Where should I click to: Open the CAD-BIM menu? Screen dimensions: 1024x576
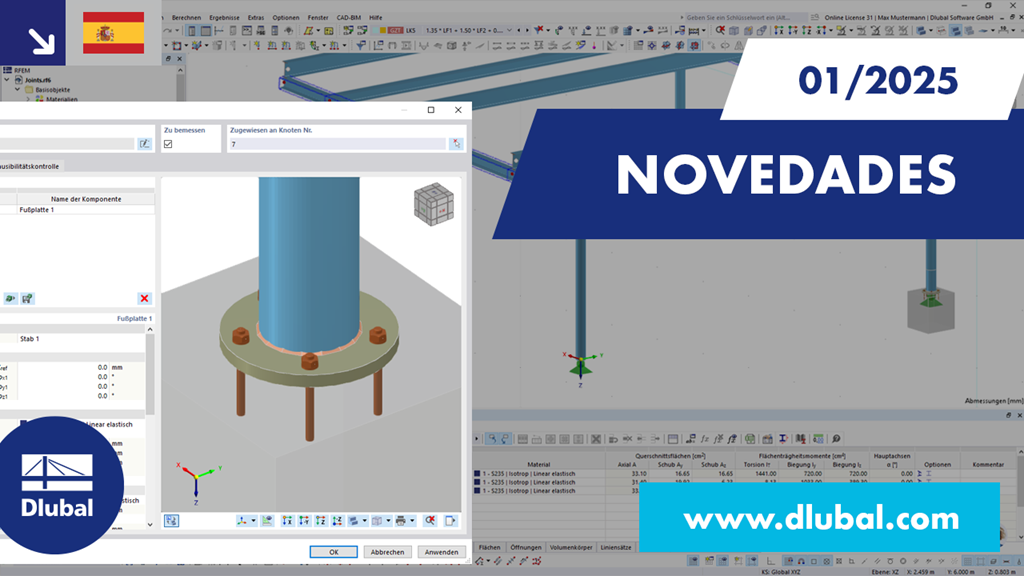pos(349,18)
